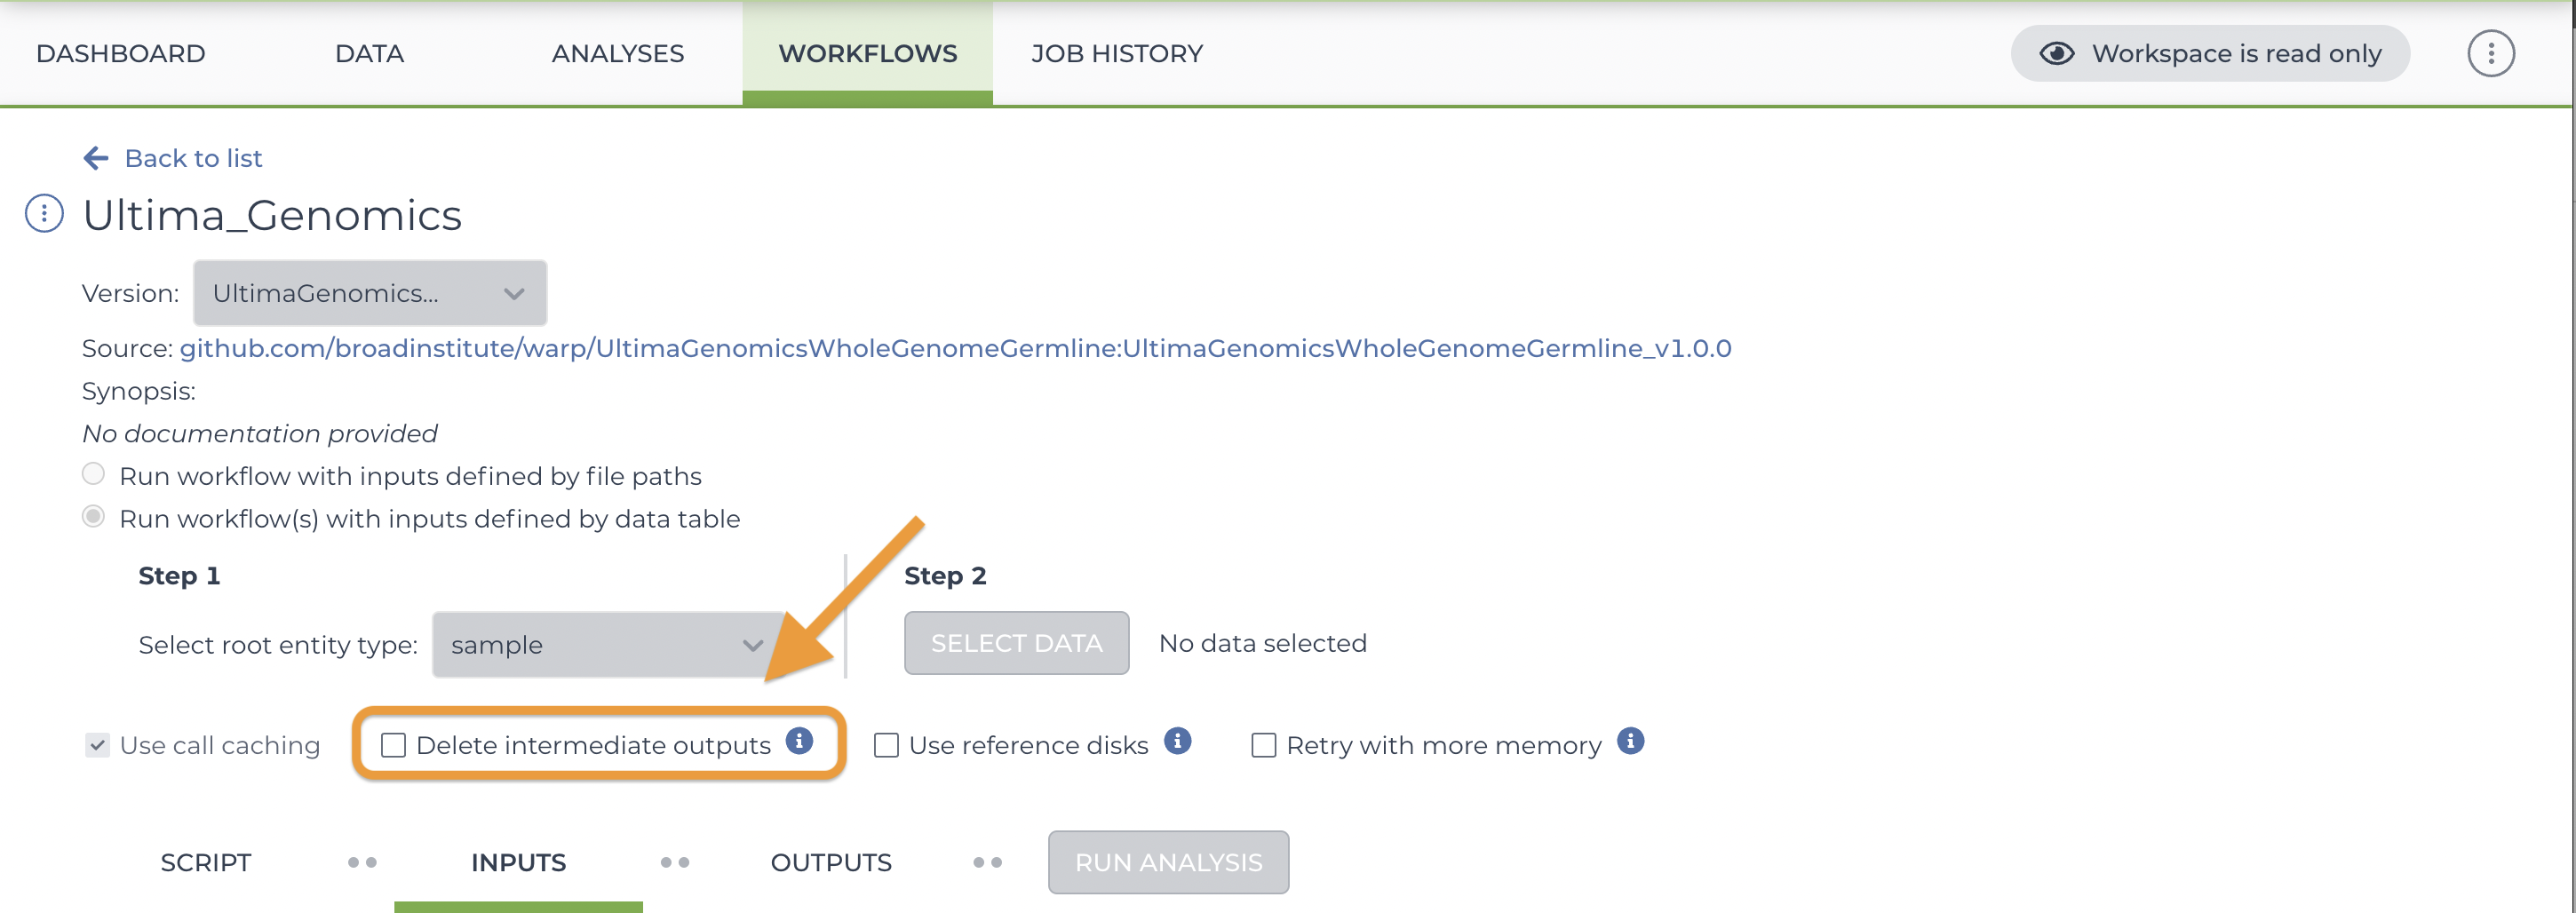Enable Delete intermediate outputs checkbox
2576x913 pixels.
[393, 745]
